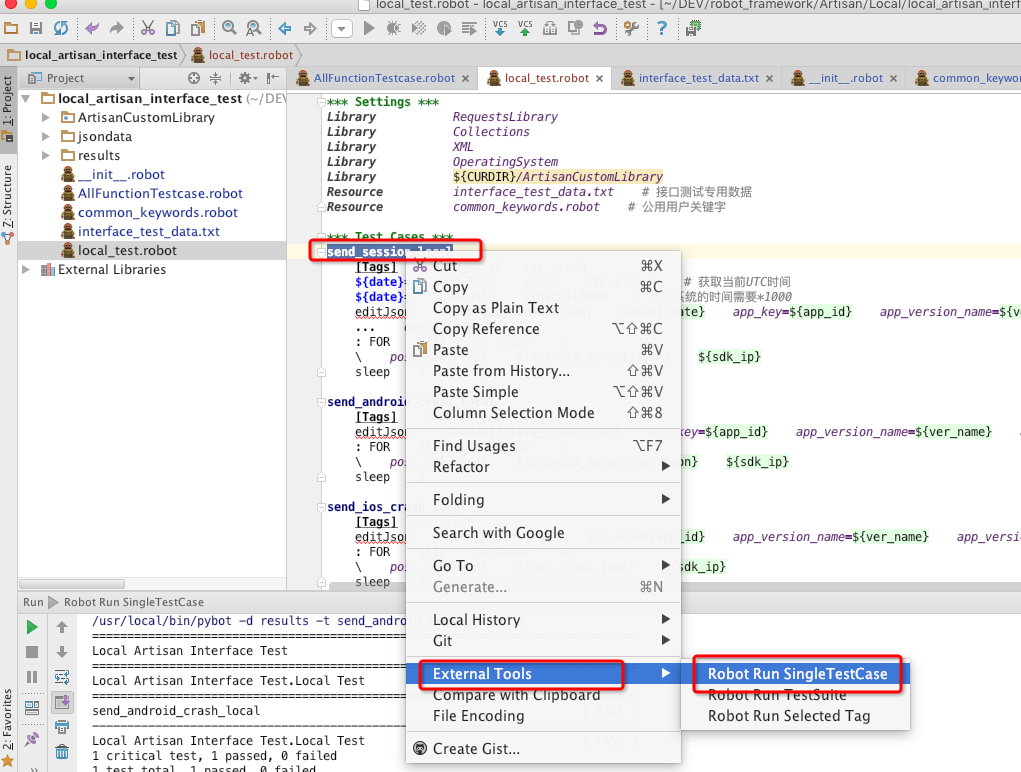The height and width of the screenshot is (772, 1021).
Task: Click the scissors Cut toolbar icon
Action: [x=148, y=29]
